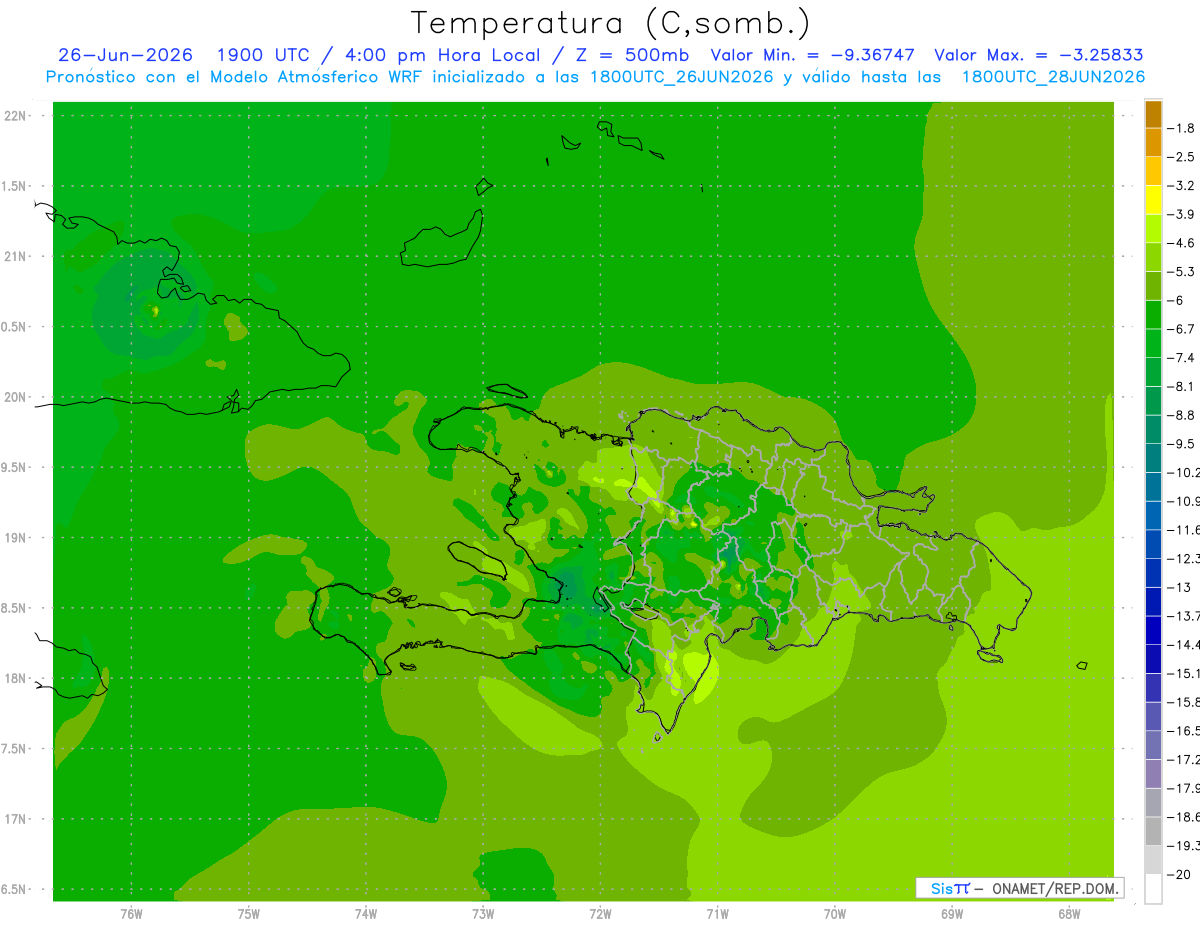The height and width of the screenshot is (927, 1200).
Task: Click the chart title 'Temperatura (C,somb.)'
Action: pos(610,23)
